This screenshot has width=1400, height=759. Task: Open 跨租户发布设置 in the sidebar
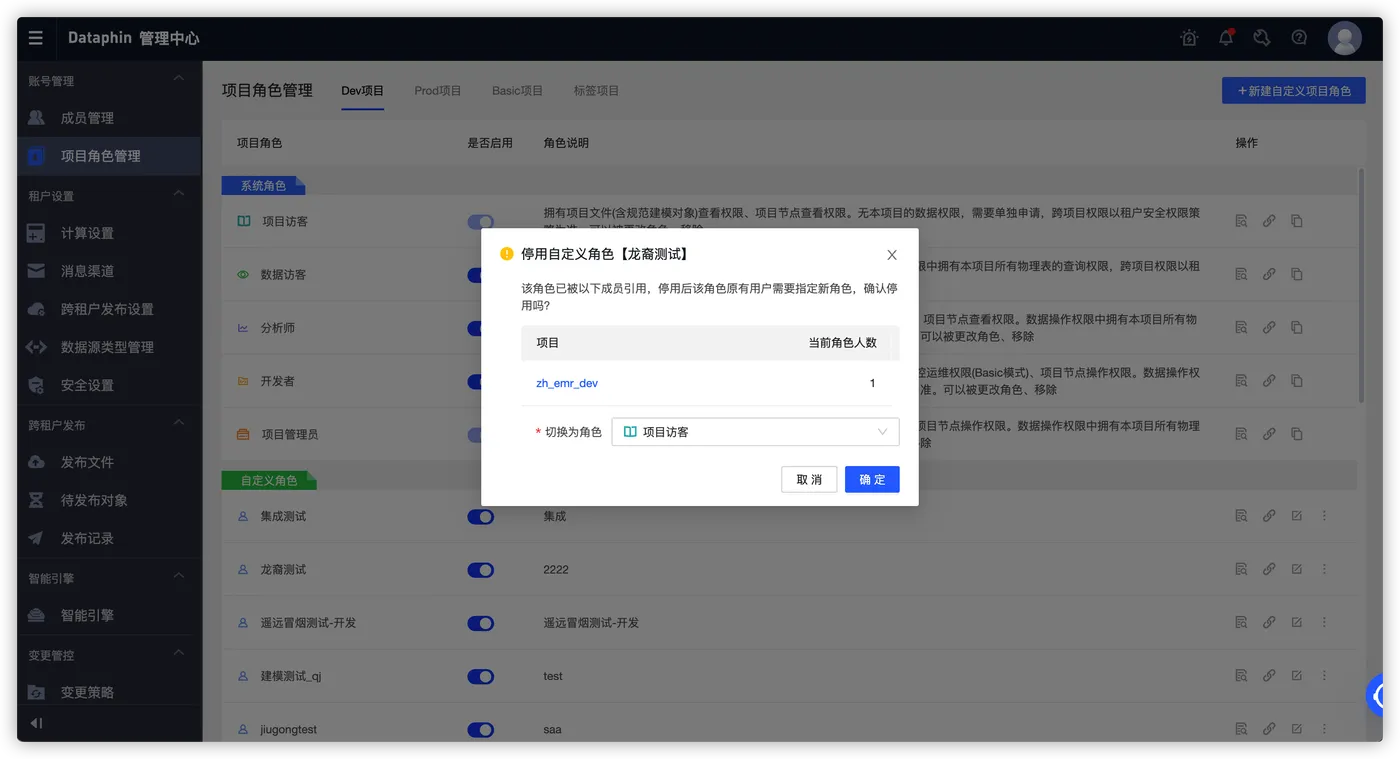(x=108, y=309)
